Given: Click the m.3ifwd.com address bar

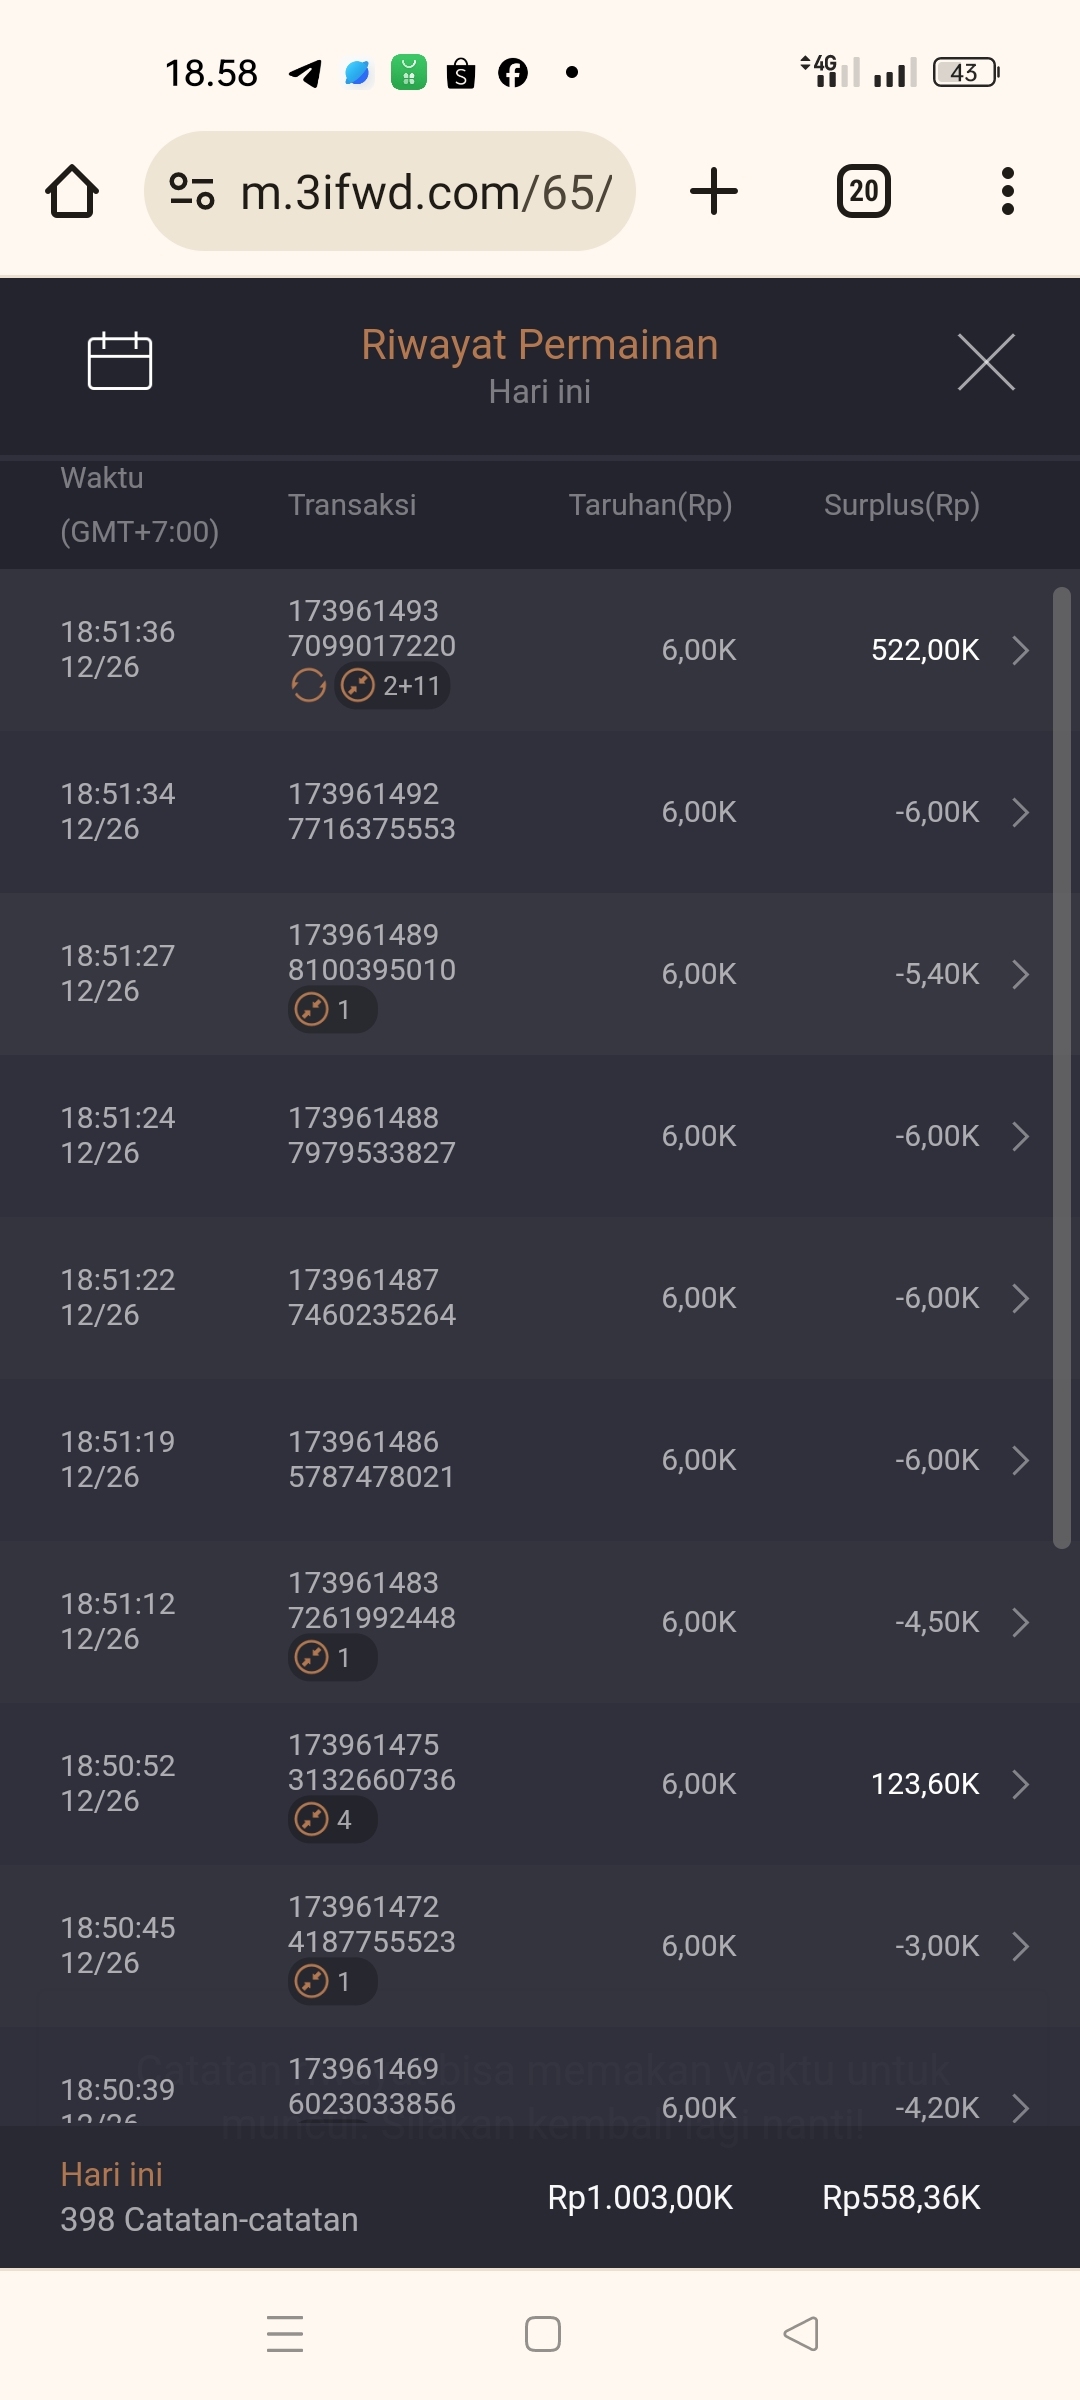Looking at the screenshot, I should click(x=425, y=191).
